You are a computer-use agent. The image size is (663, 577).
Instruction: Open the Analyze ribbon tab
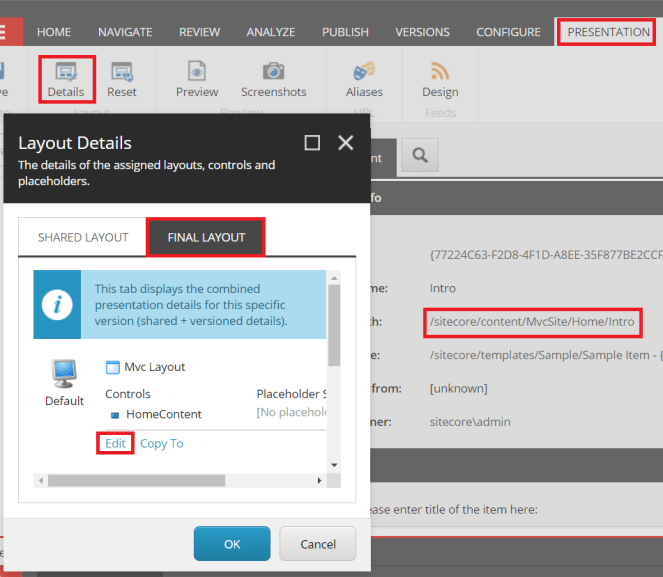[271, 32]
